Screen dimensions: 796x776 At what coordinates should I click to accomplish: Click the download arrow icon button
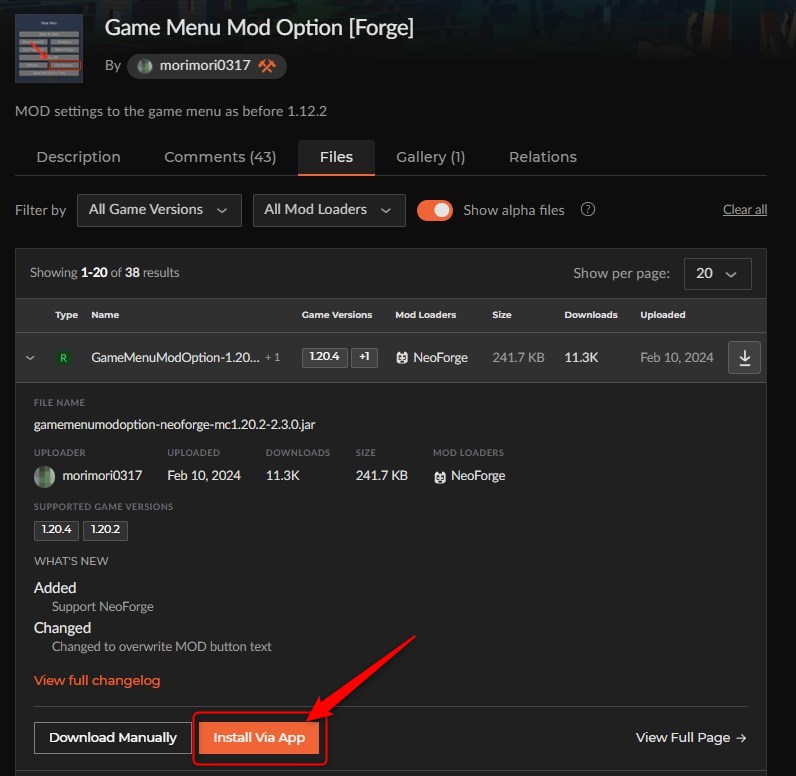(744, 358)
